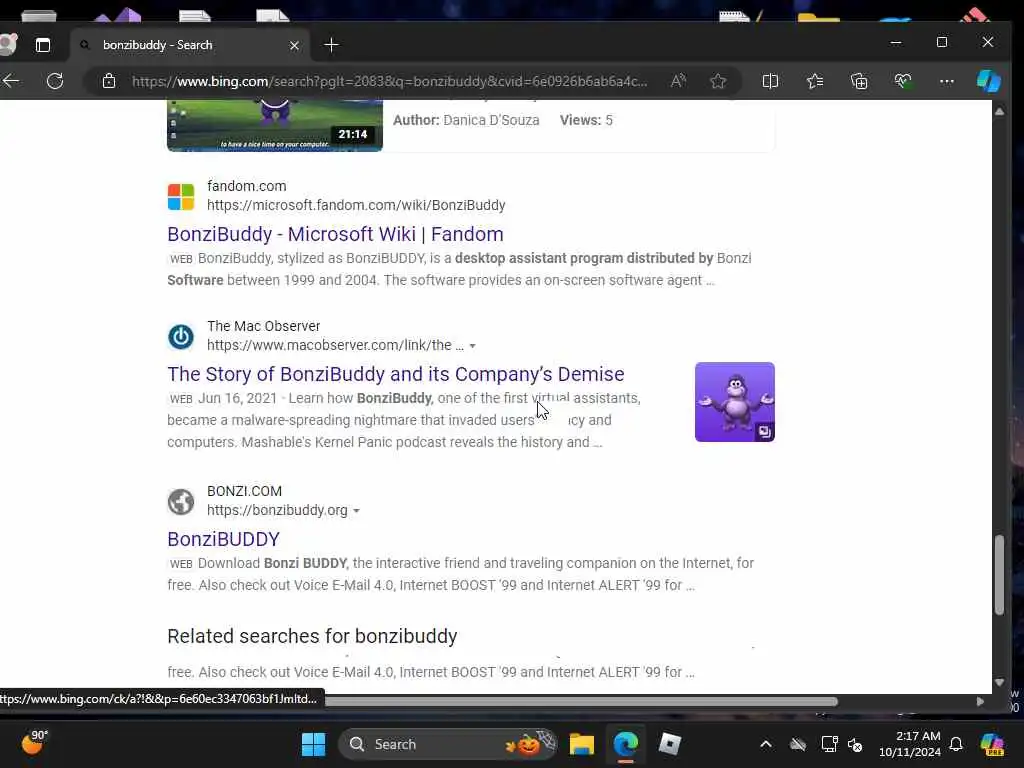Click the purple Bonzi gorilla thumbnail
The image size is (1024, 768).
735,402
